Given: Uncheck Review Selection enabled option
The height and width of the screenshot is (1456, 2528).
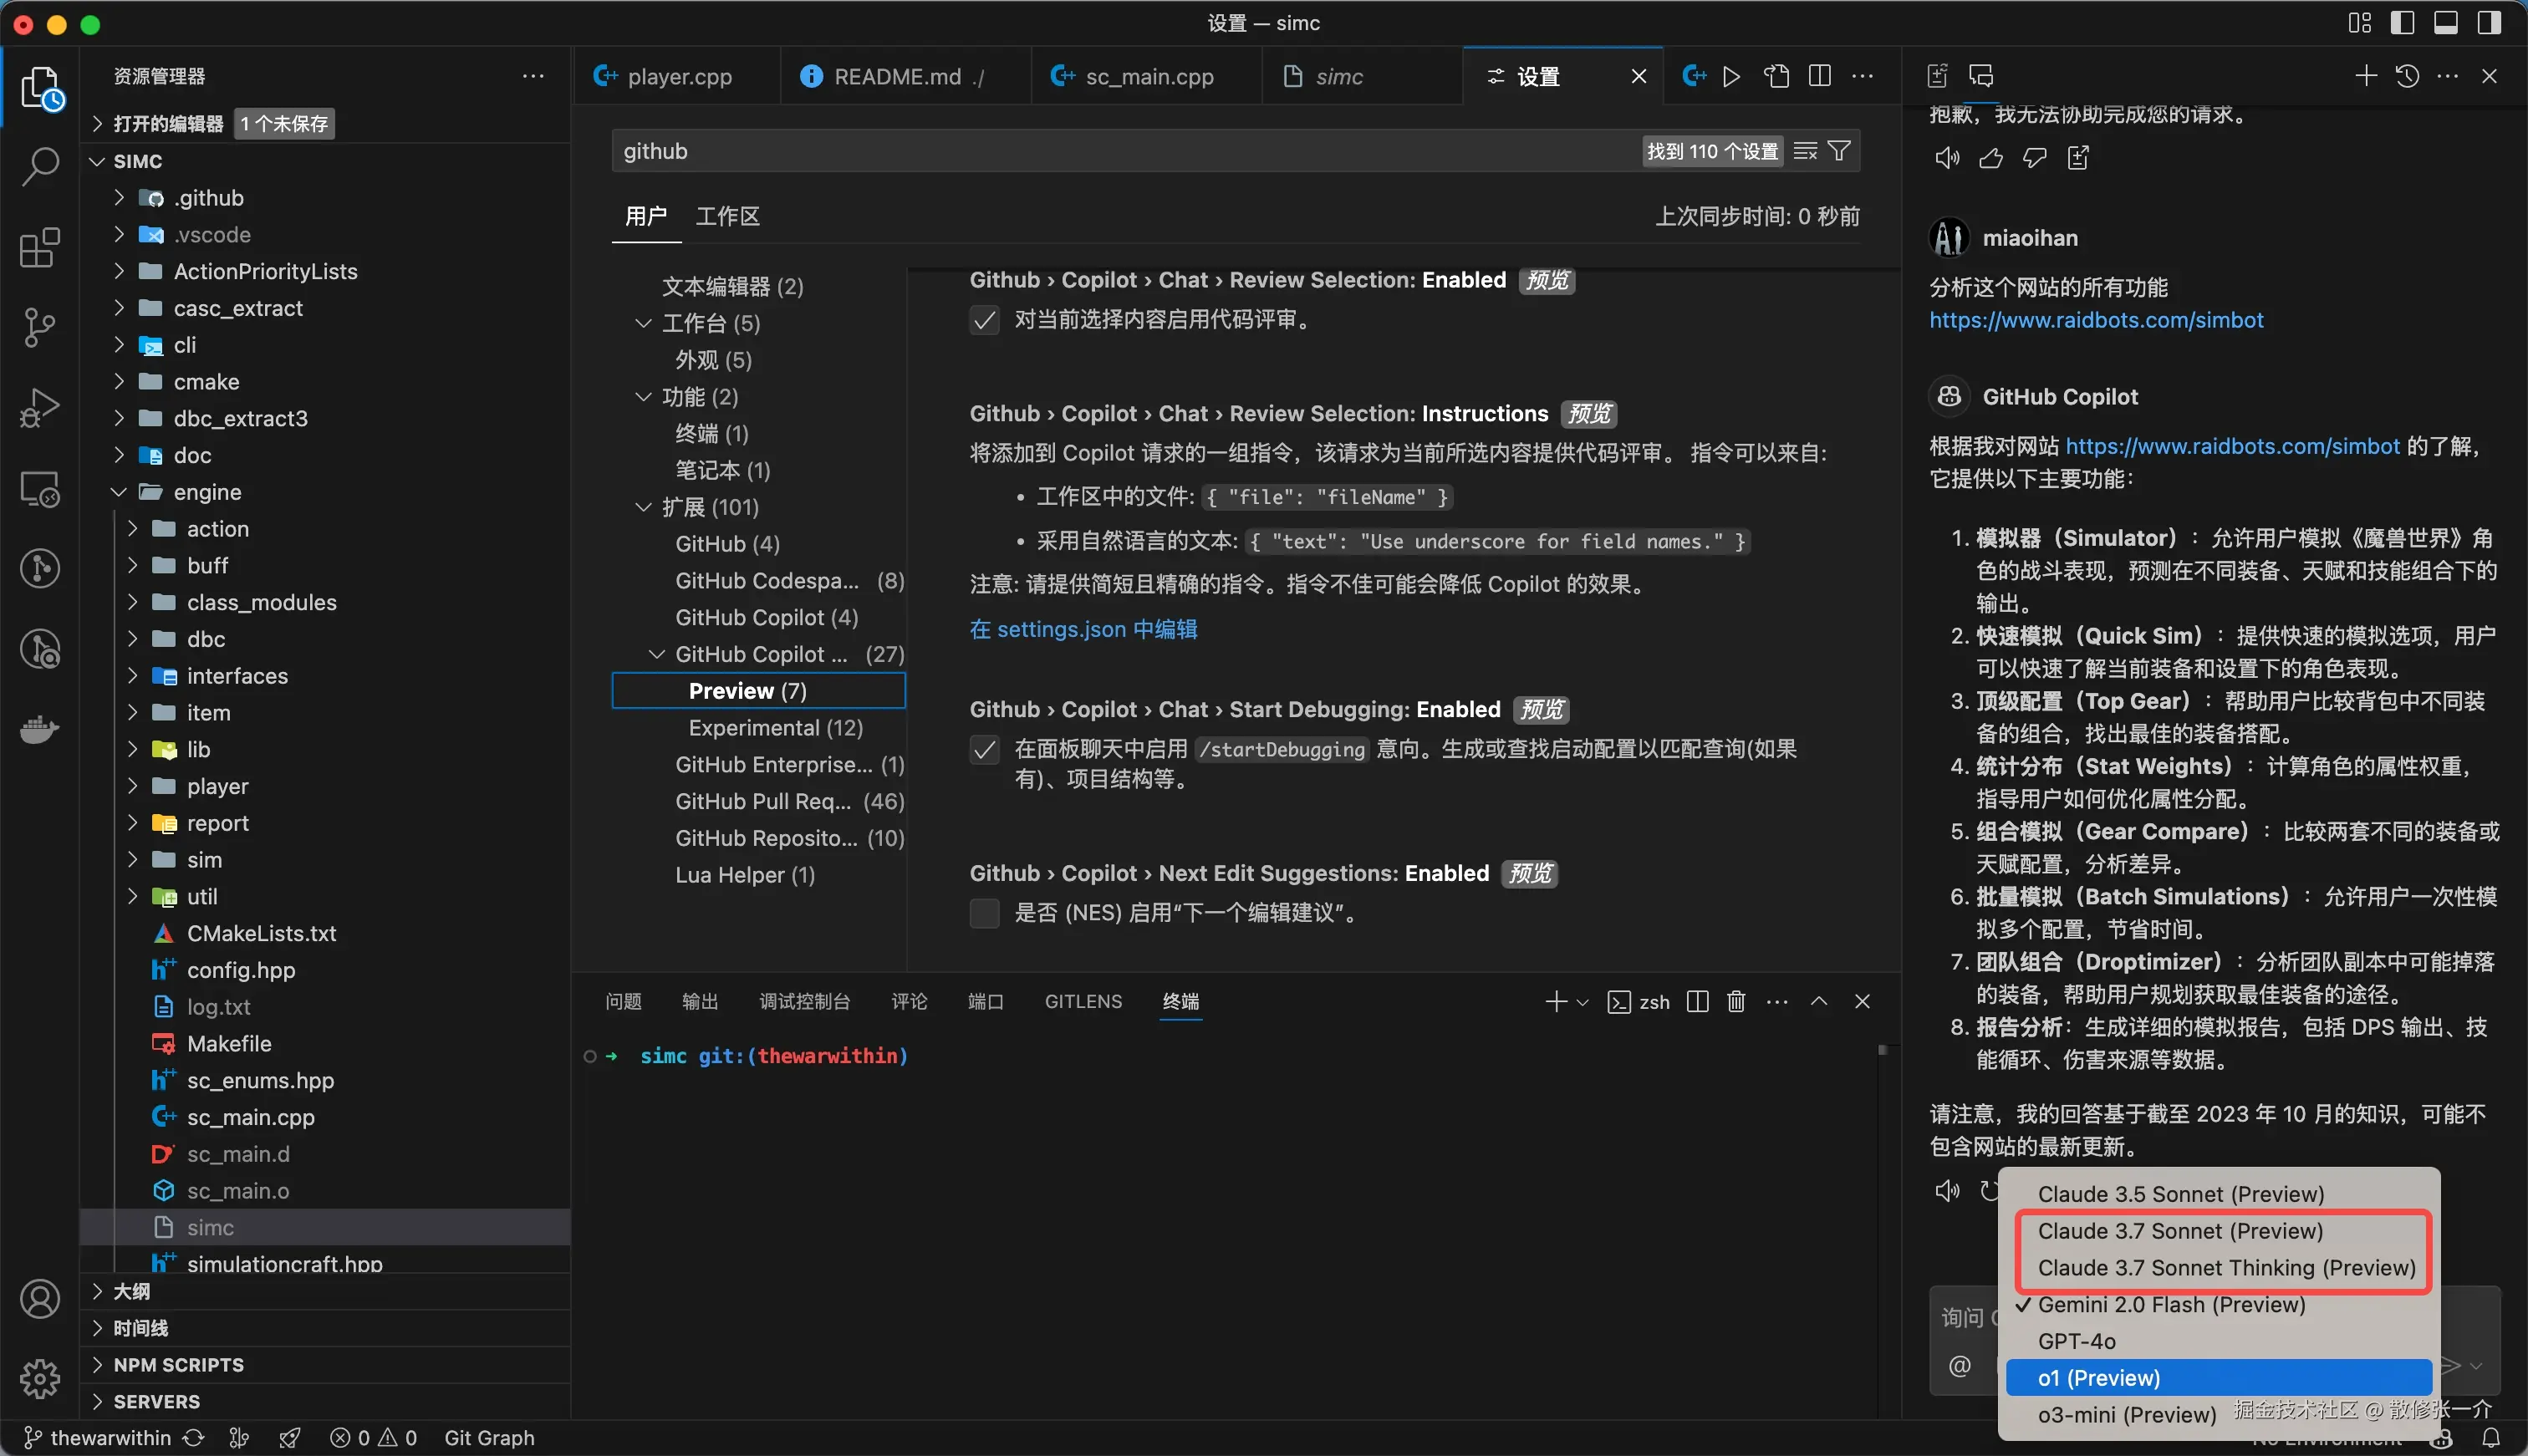Looking at the screenshot, I should (984, 320).
